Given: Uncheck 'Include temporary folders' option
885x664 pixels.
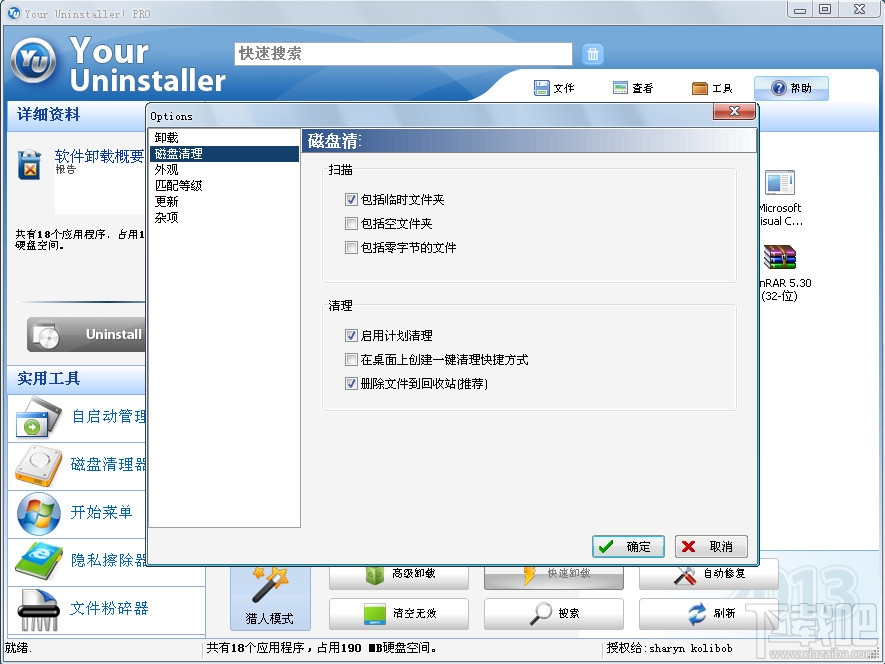Looking at the screenshot, I should coord(352,199).
